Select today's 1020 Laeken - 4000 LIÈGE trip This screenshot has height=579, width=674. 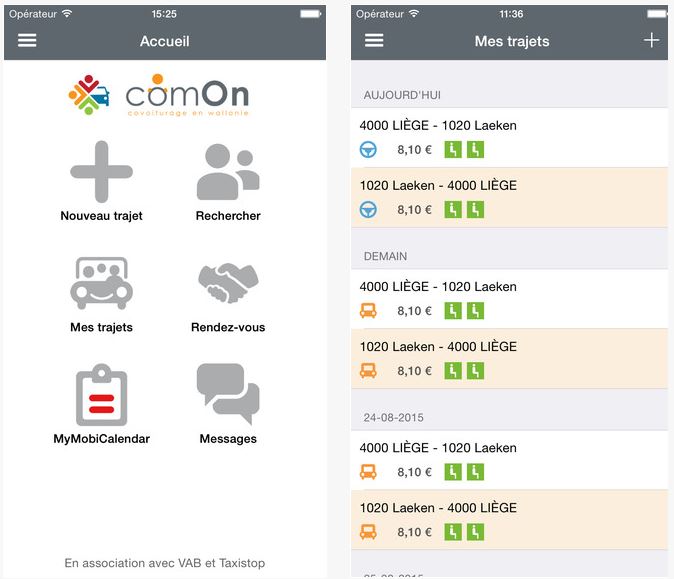click(509, 198)
